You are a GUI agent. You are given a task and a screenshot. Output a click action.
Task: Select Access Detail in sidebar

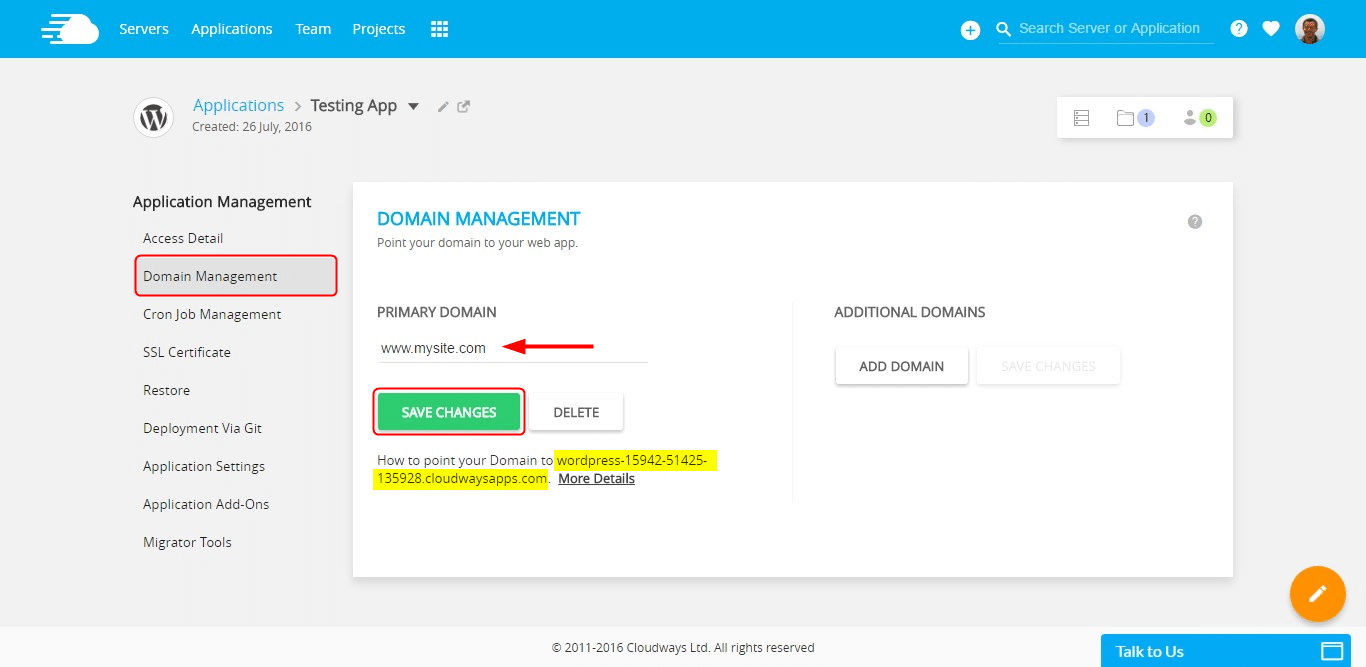click(183, 238)
